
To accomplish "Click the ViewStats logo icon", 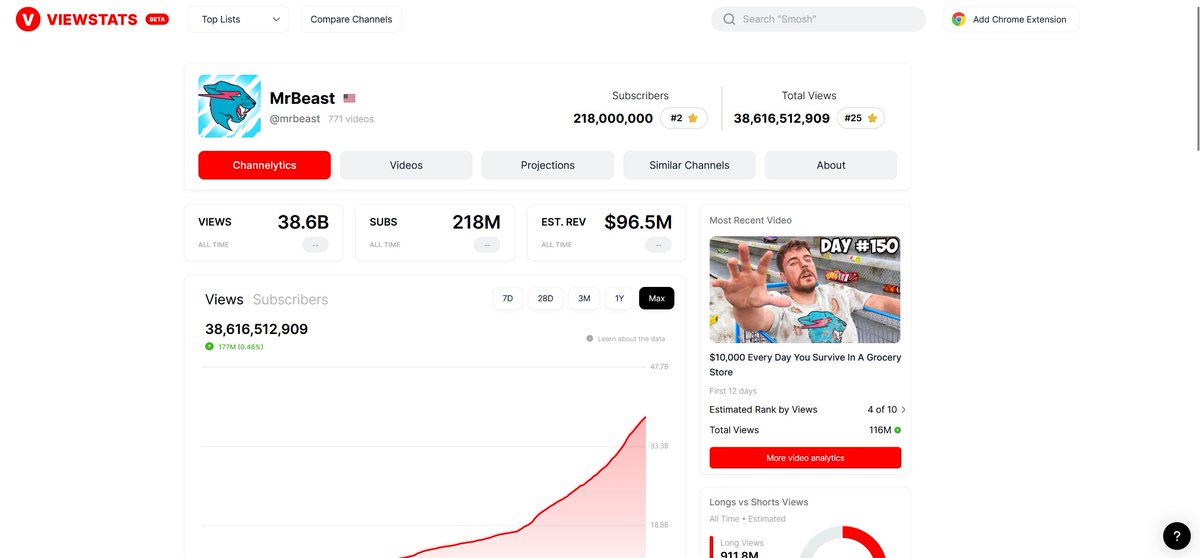I will tap(28, 19).
